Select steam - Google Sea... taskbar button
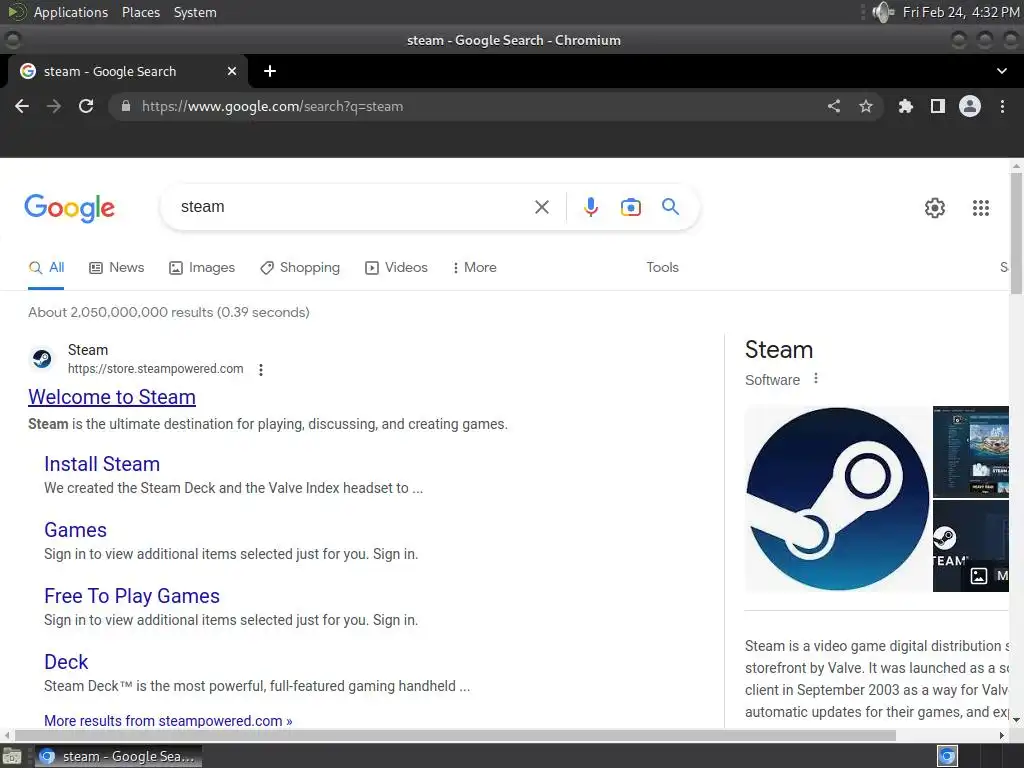This screenshot has width=1024, height=768. [x=118, y=757]
